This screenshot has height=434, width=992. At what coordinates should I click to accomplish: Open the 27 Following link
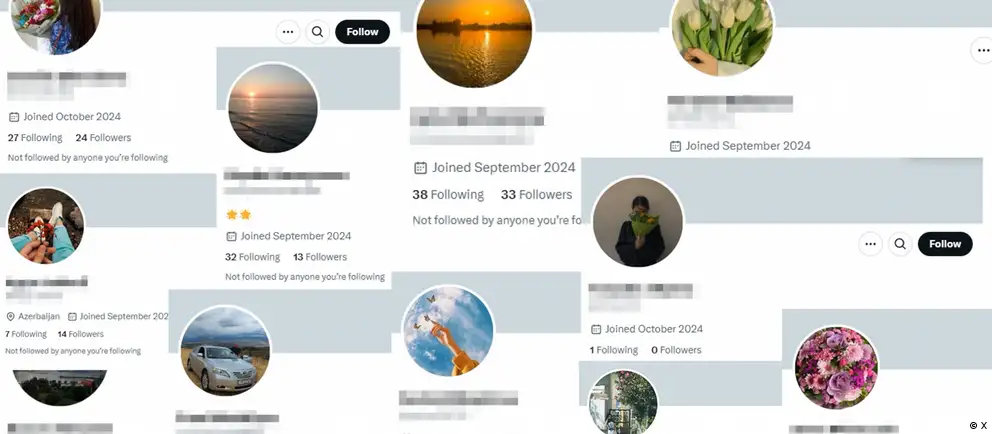click(35, 137)
